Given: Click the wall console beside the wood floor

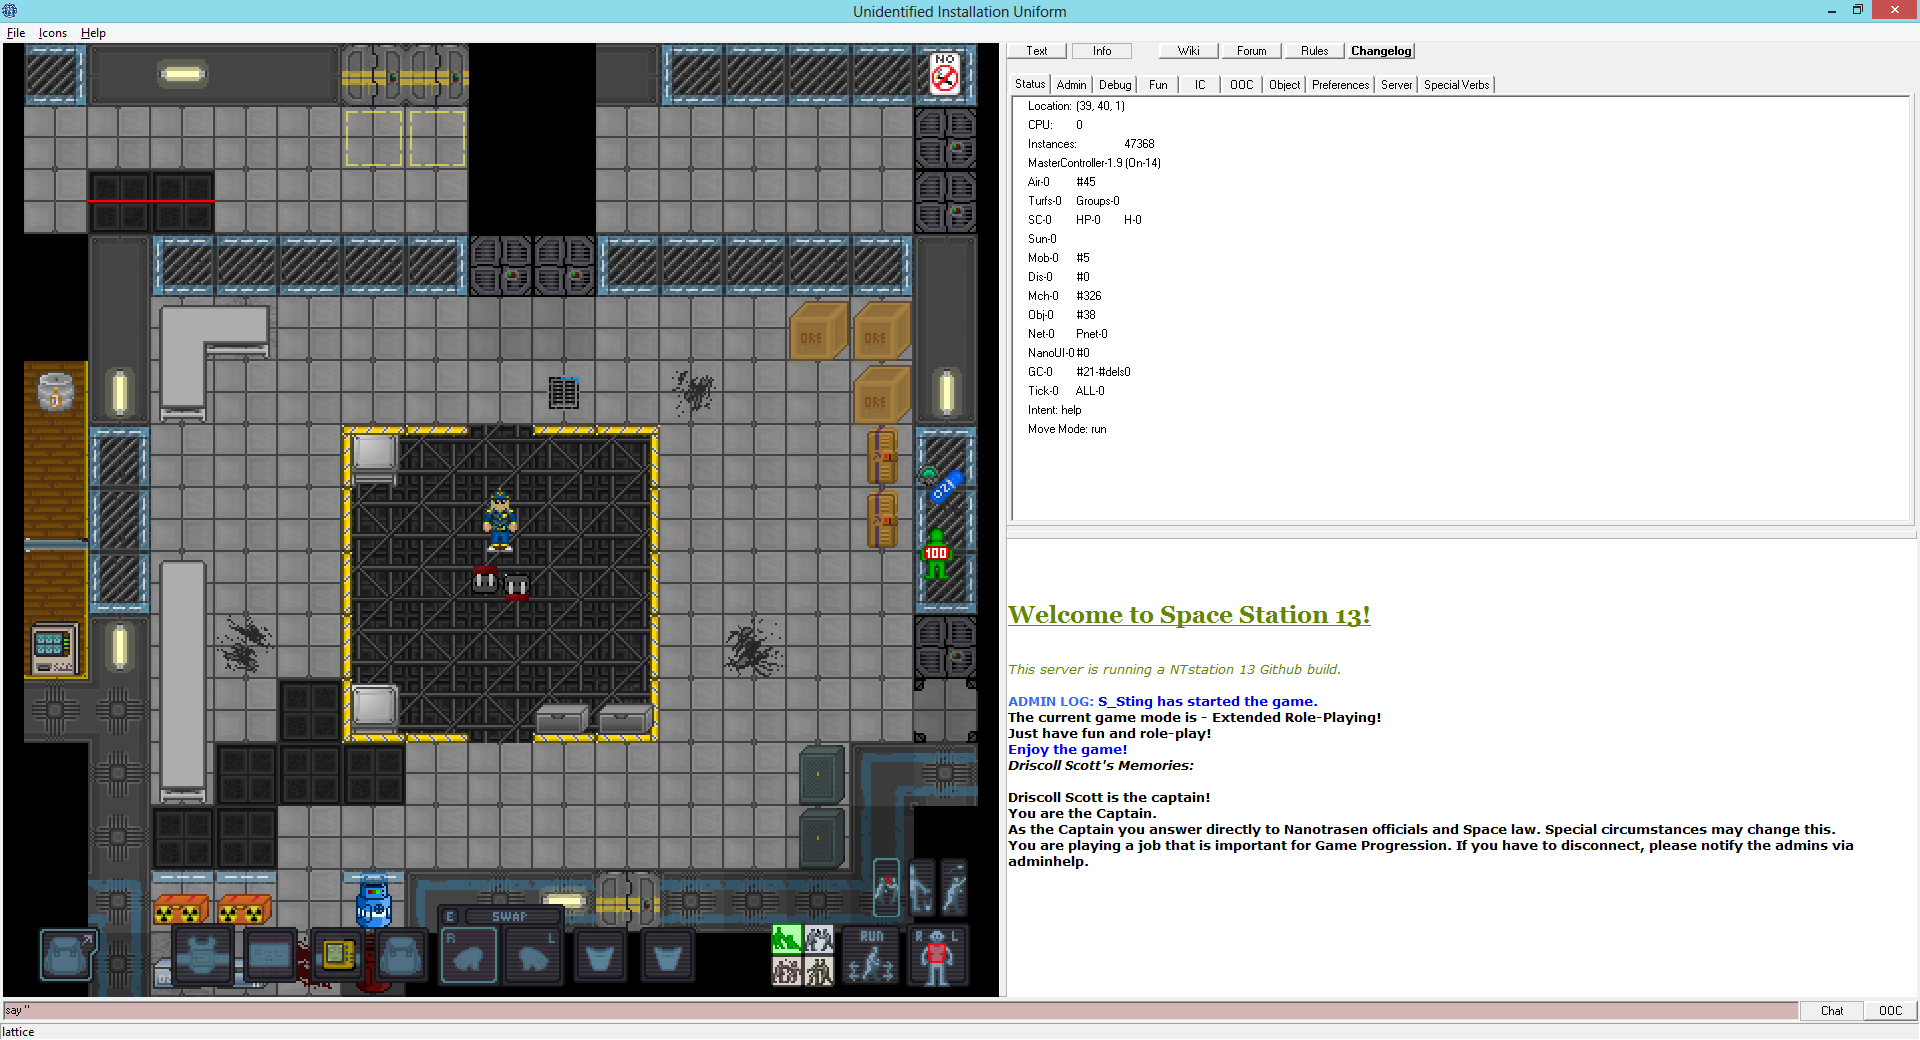Looking at the screenshot, I should 53,649.
